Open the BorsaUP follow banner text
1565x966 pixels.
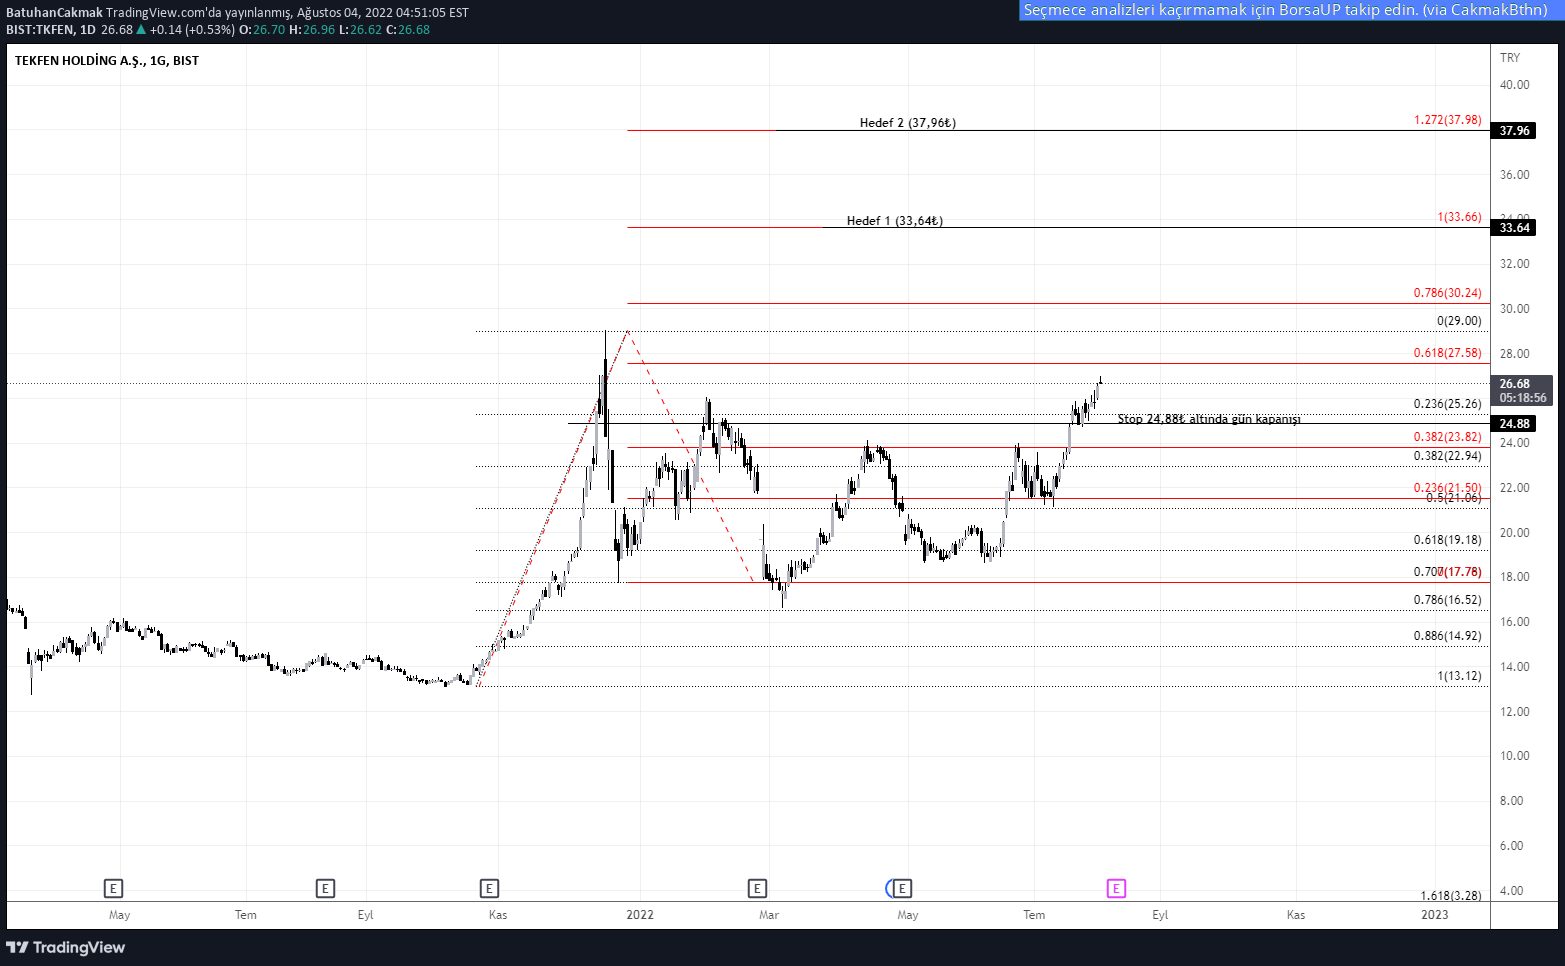pyautogui.click(x=1285, y=10)
